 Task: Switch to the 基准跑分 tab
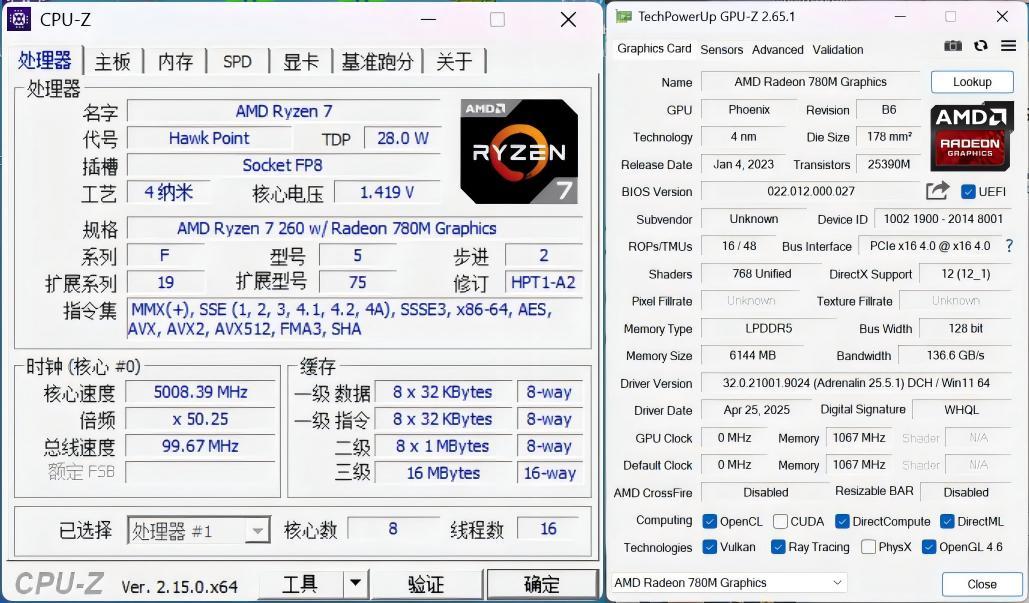pos(378,62)
